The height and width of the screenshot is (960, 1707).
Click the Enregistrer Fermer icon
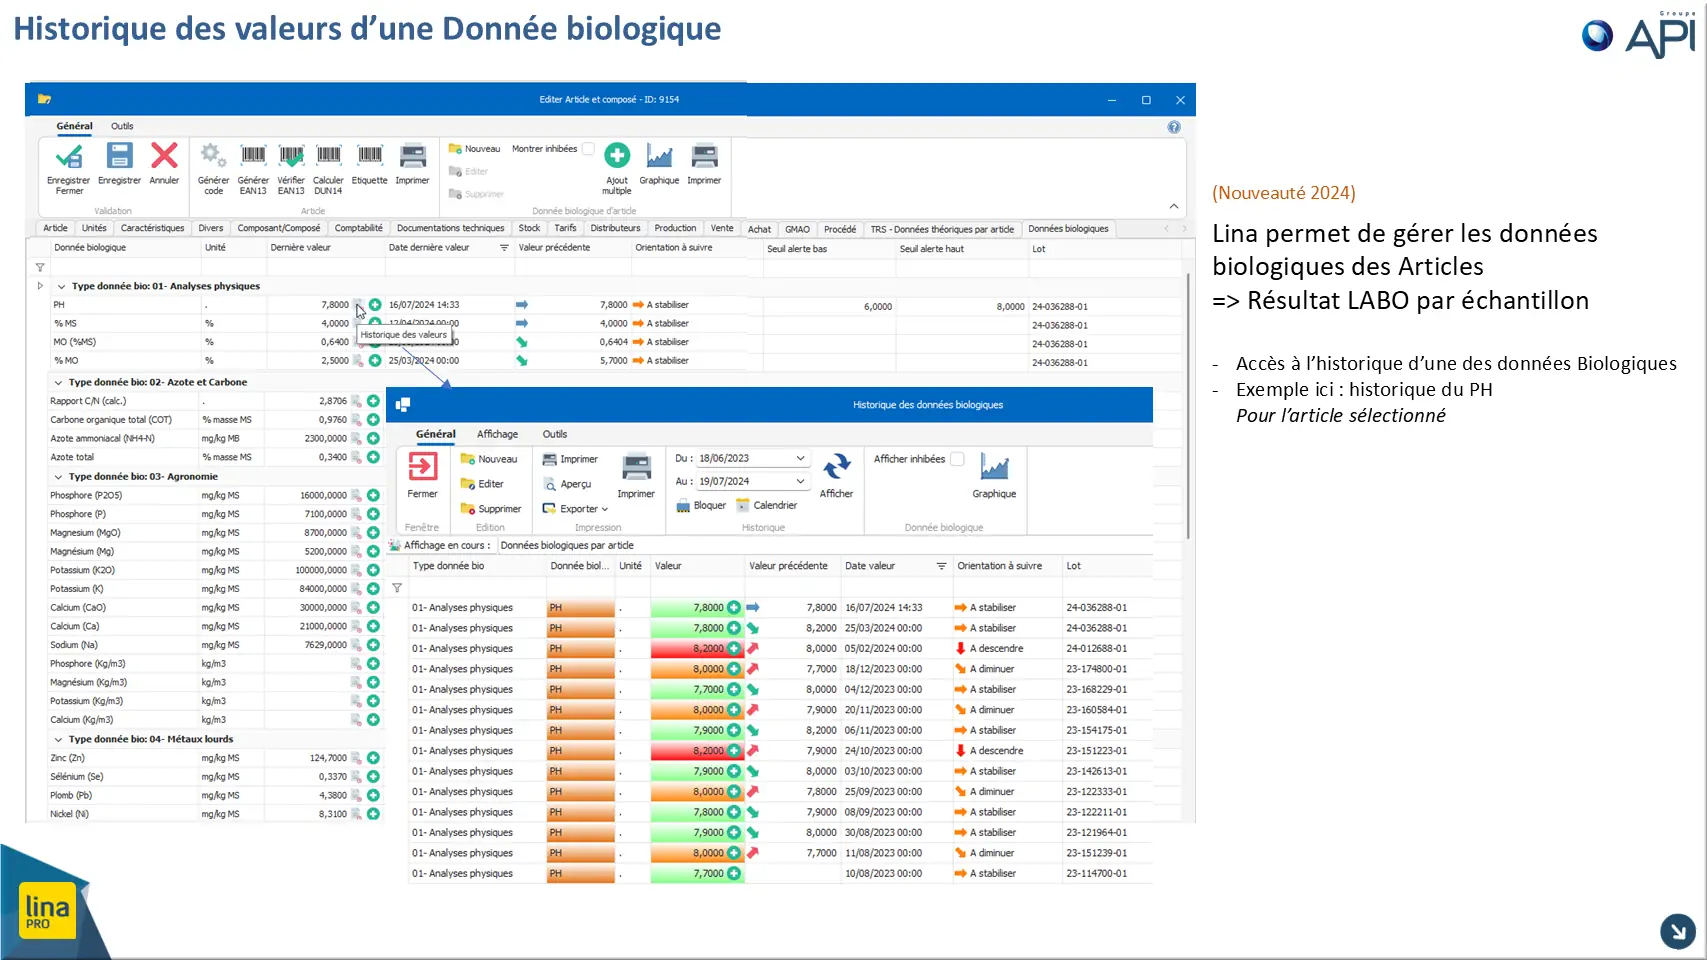[69, 157]
